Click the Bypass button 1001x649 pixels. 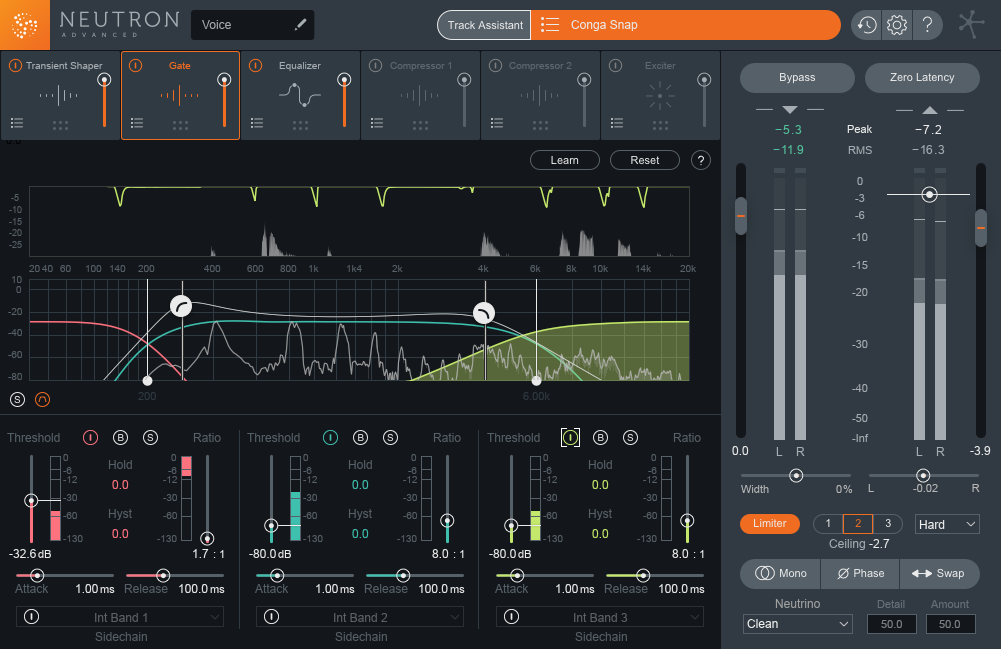point(797,77)
